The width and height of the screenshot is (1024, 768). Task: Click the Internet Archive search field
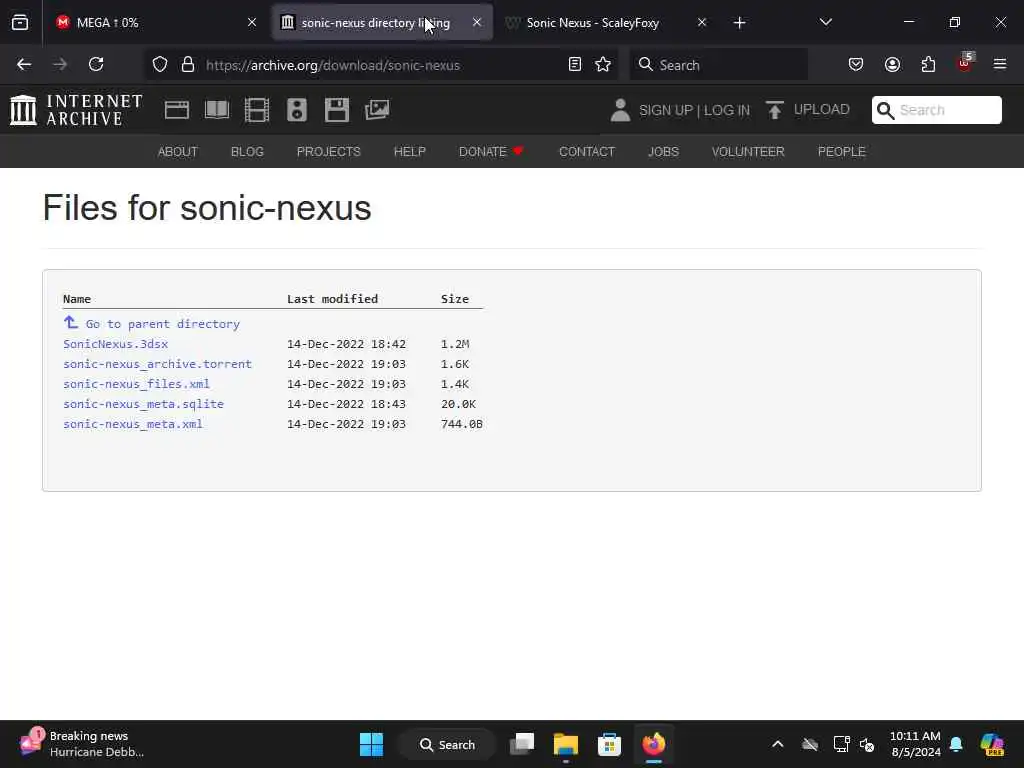tap(936, 110)
